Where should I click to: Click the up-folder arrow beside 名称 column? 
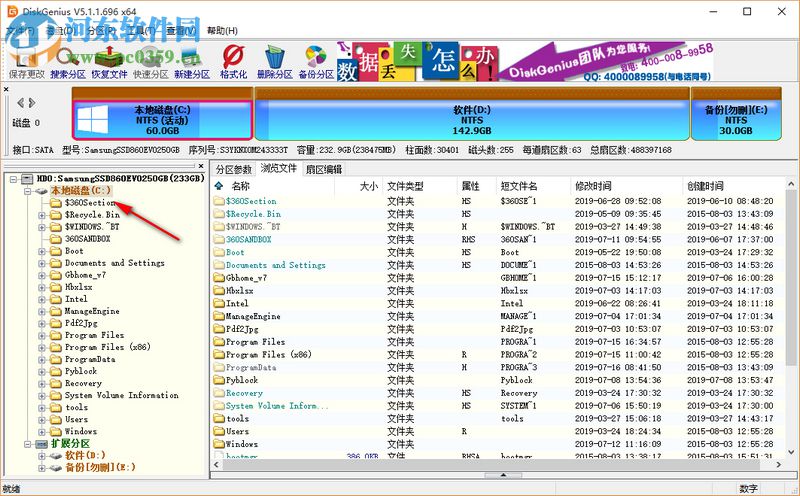point(219,186)
